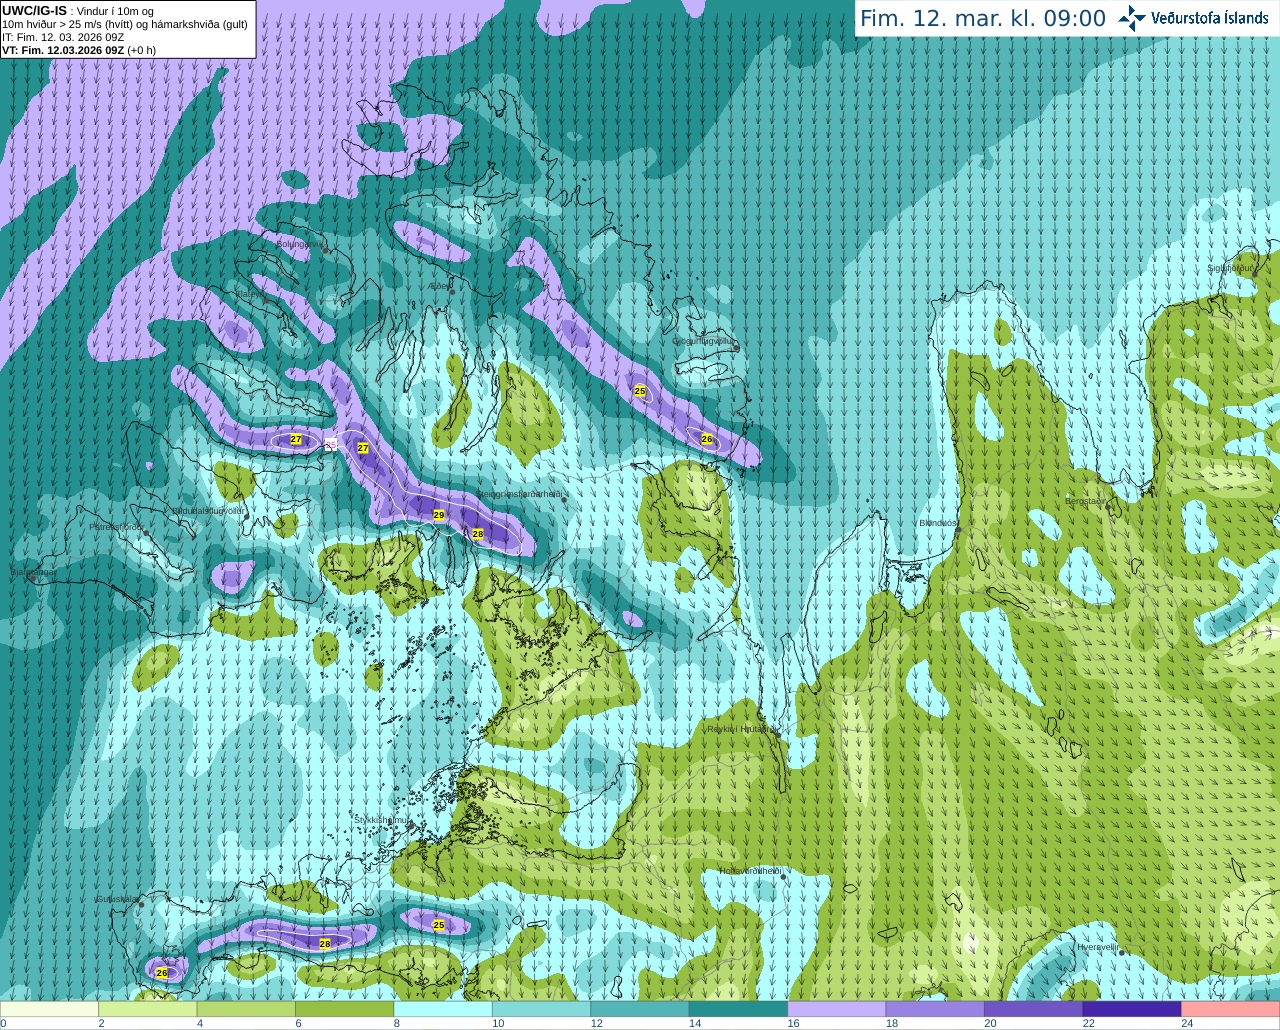1280x1030 pixels.
Task: Click the yellow 26 gust marker south of Gjögurflugvöllur
Action: [x=707, y=439]
